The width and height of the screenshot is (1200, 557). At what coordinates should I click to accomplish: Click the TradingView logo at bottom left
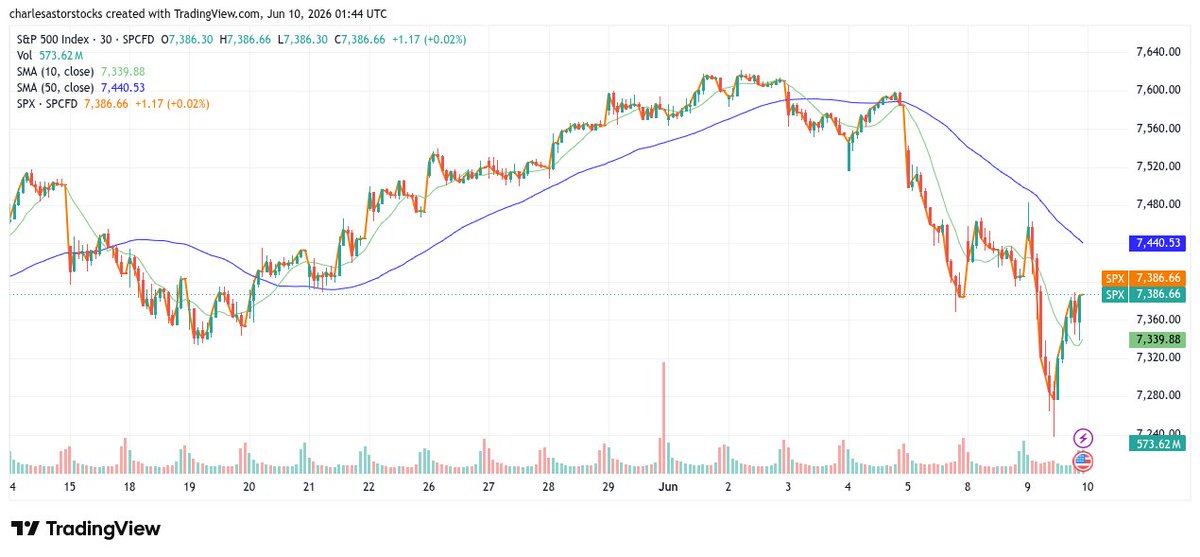[85, 529]
